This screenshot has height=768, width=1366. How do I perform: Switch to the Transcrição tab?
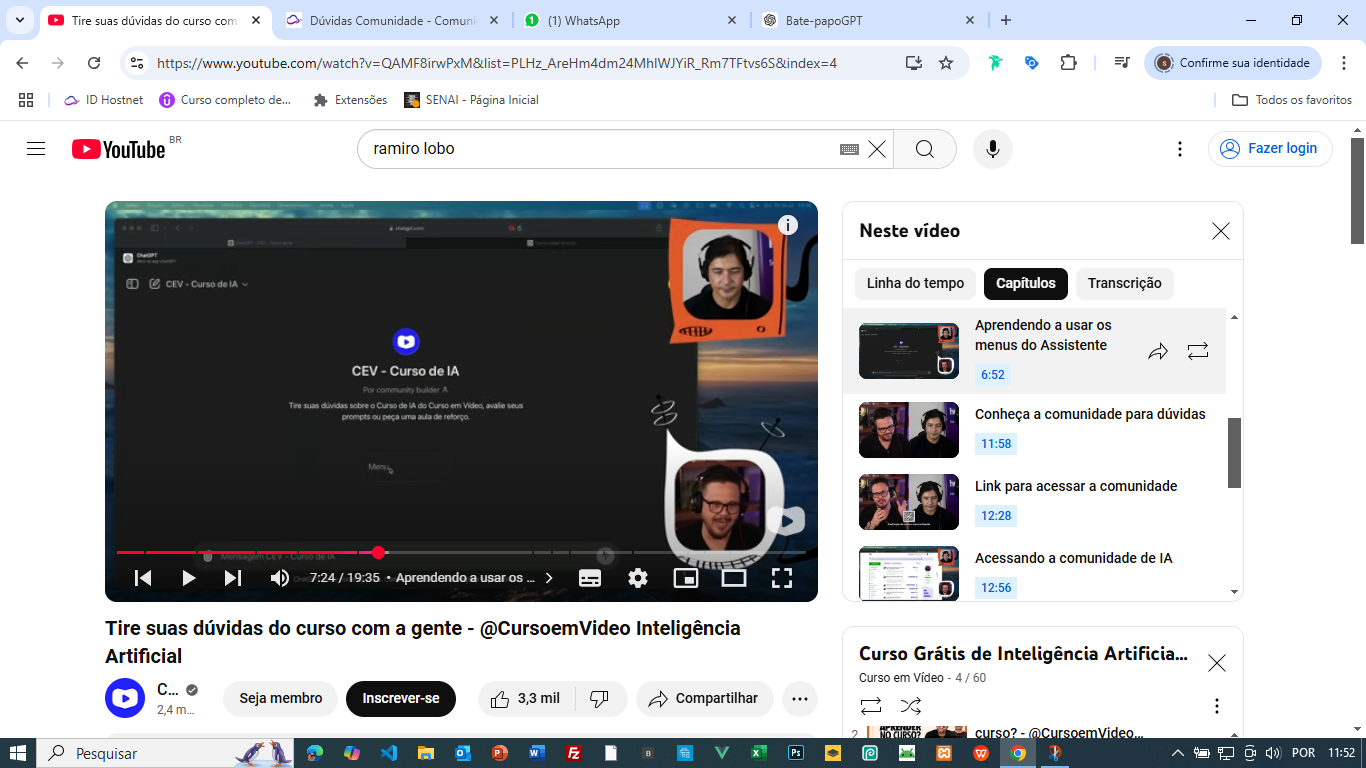(x=1125, y=284)
